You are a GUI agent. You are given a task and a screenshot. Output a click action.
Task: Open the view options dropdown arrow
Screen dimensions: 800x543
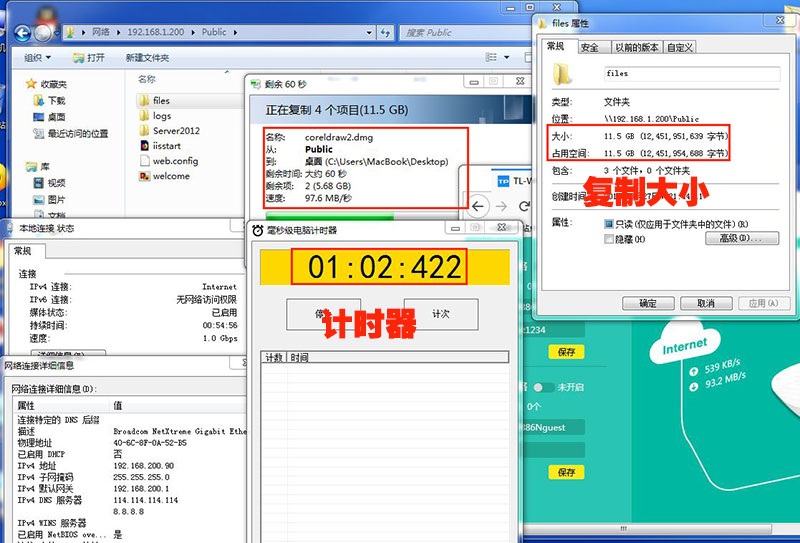point(507,57)
